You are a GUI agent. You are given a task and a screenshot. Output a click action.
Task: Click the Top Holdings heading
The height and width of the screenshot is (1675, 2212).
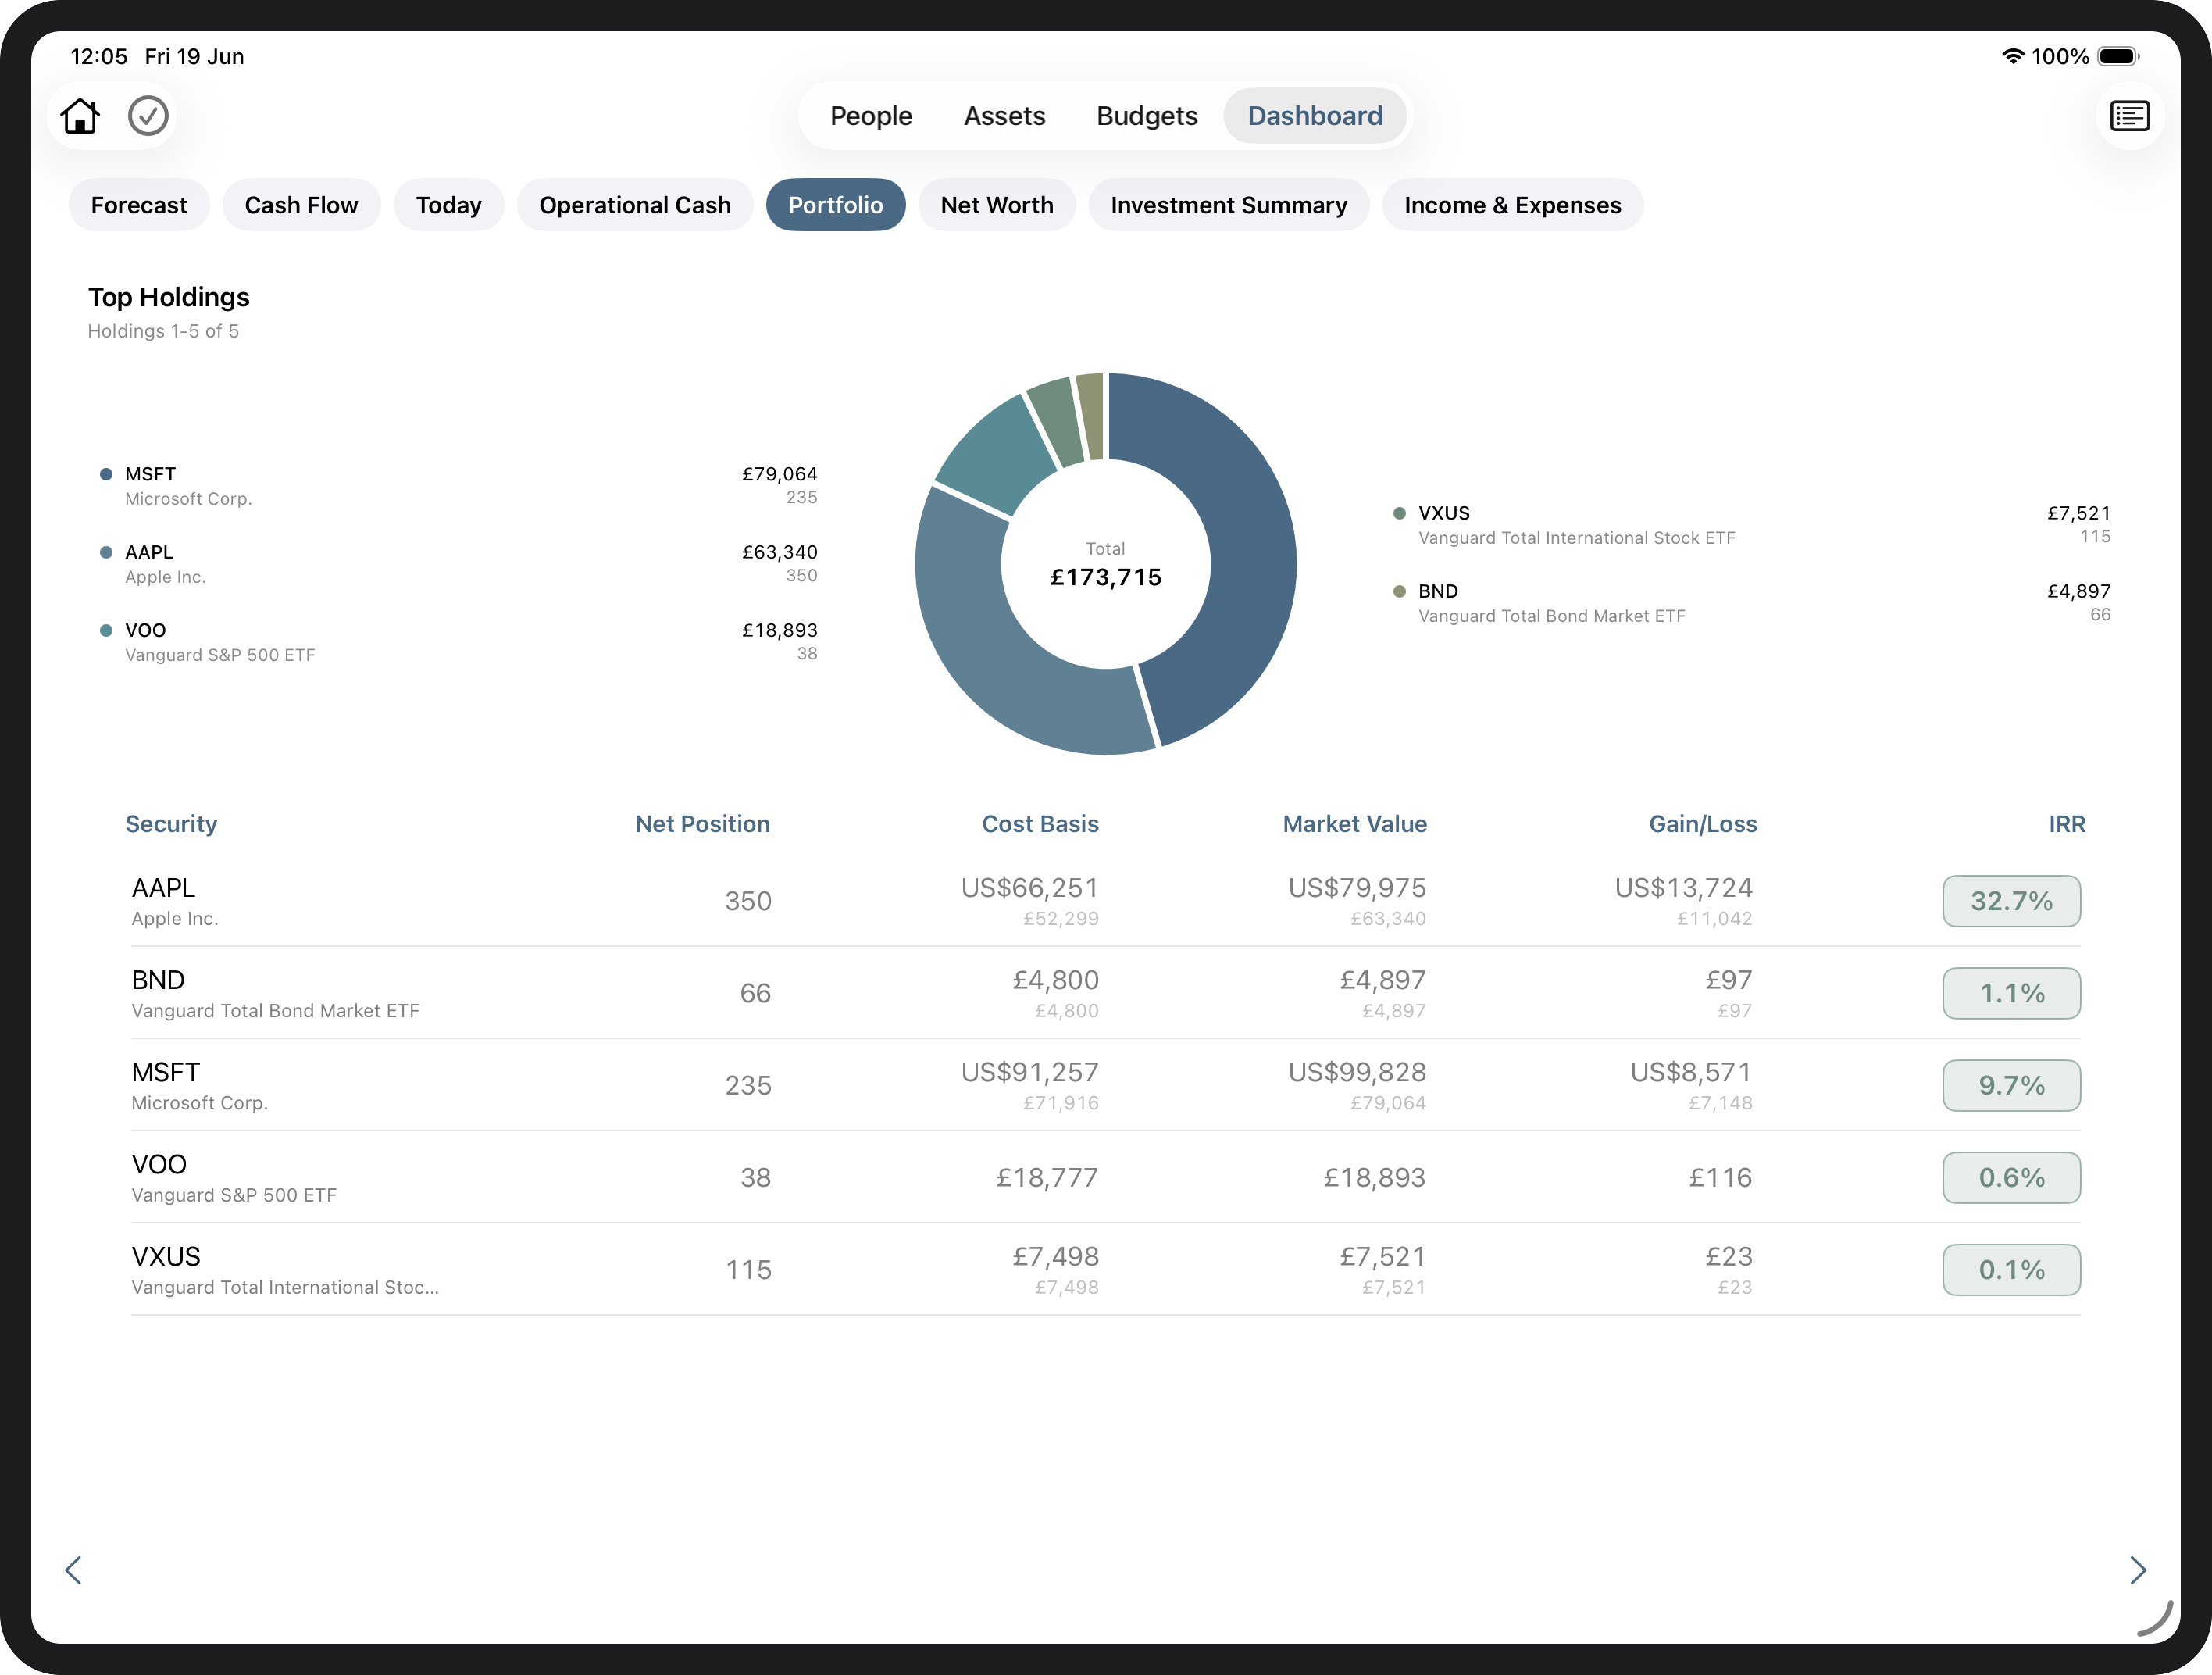coord(169,297)
